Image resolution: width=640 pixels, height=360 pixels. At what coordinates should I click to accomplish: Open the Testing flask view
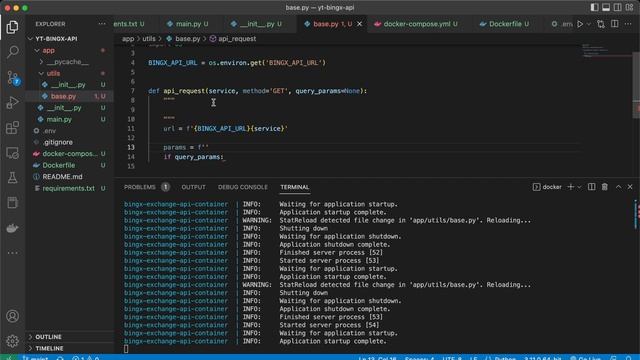pos(12,178)
